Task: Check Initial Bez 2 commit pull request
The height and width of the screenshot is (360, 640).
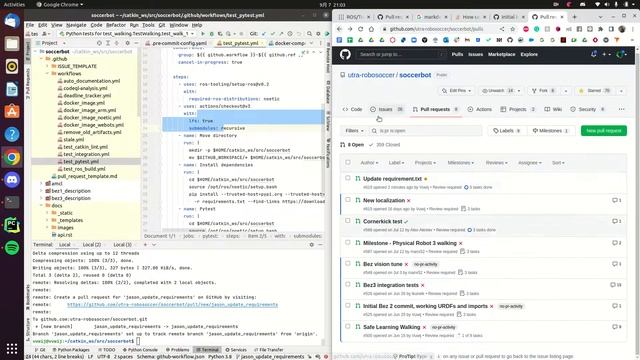Action: pyautogui.click(x=348, y=306)
